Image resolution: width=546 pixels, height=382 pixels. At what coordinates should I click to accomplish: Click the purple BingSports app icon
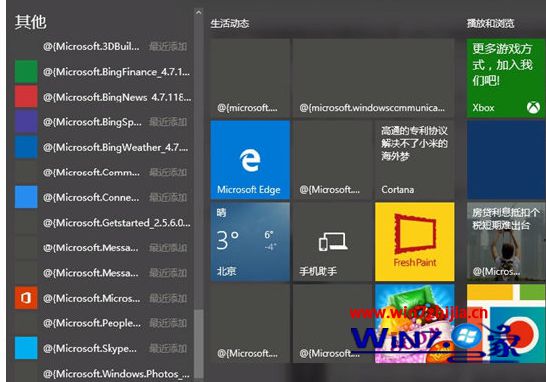[26, 122]
